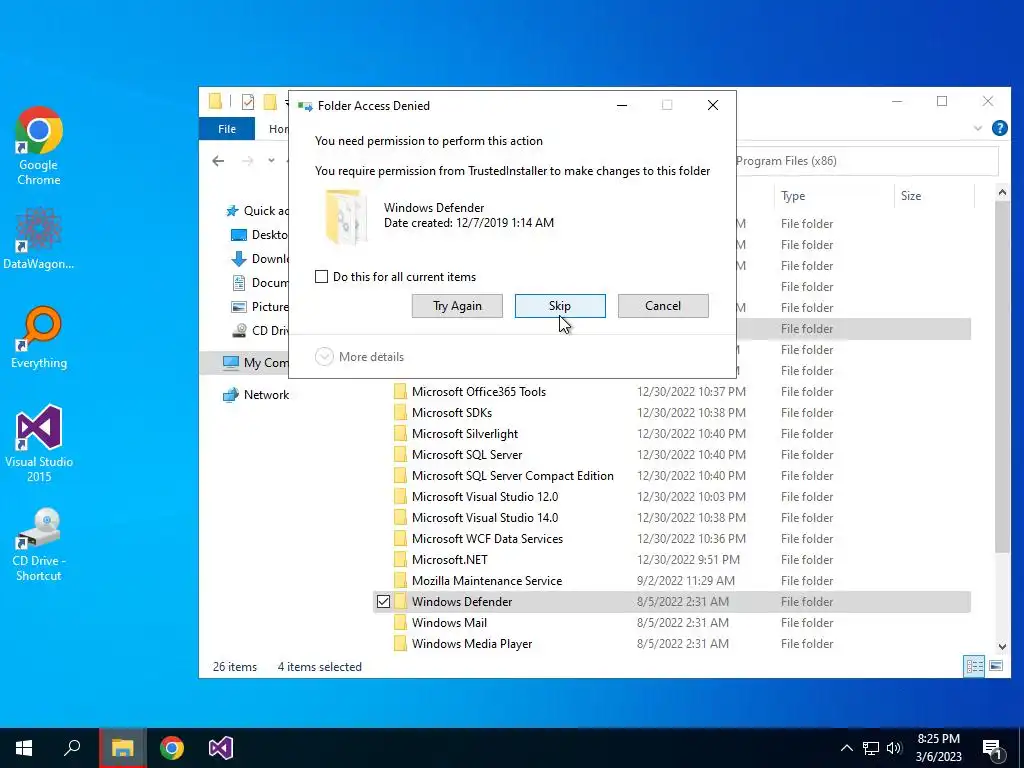Click the Cancel button in the dialog
The height and width of the screenshot is (768, 1024).
coord(663,306)
